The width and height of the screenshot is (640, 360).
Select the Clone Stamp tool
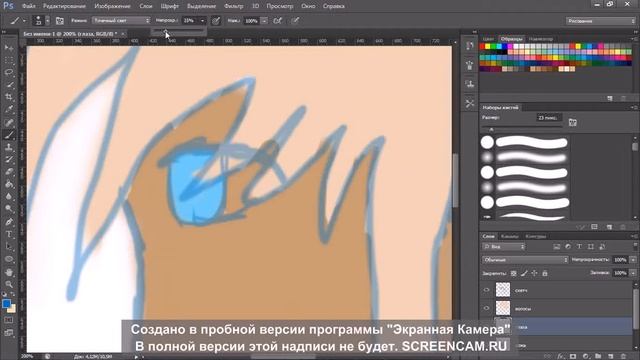(x=9, y=147)
